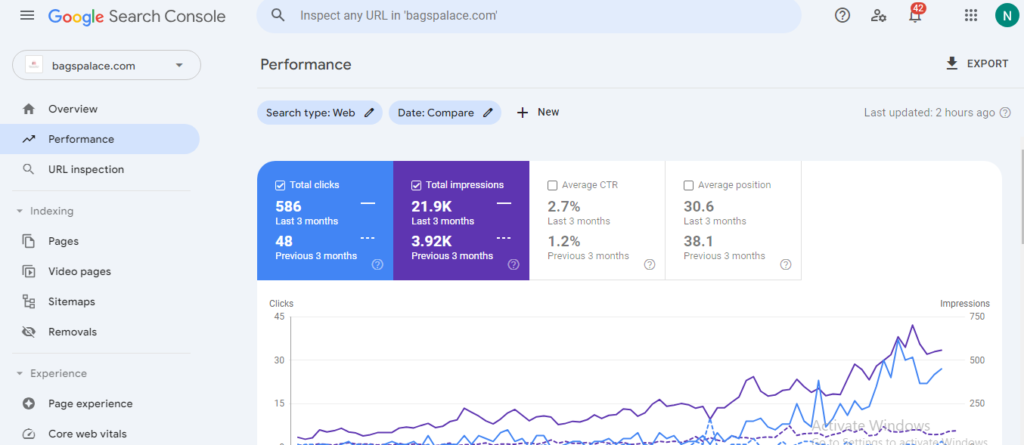Open the notifications bell
The width and height of the screenshot is (1024, 445).
914,16
